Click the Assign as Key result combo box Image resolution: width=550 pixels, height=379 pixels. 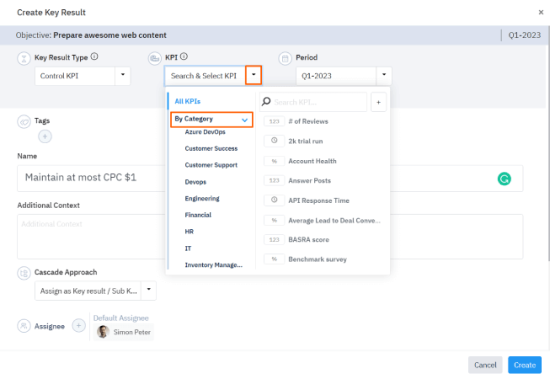pyautogui.click(x=95, y=291)
